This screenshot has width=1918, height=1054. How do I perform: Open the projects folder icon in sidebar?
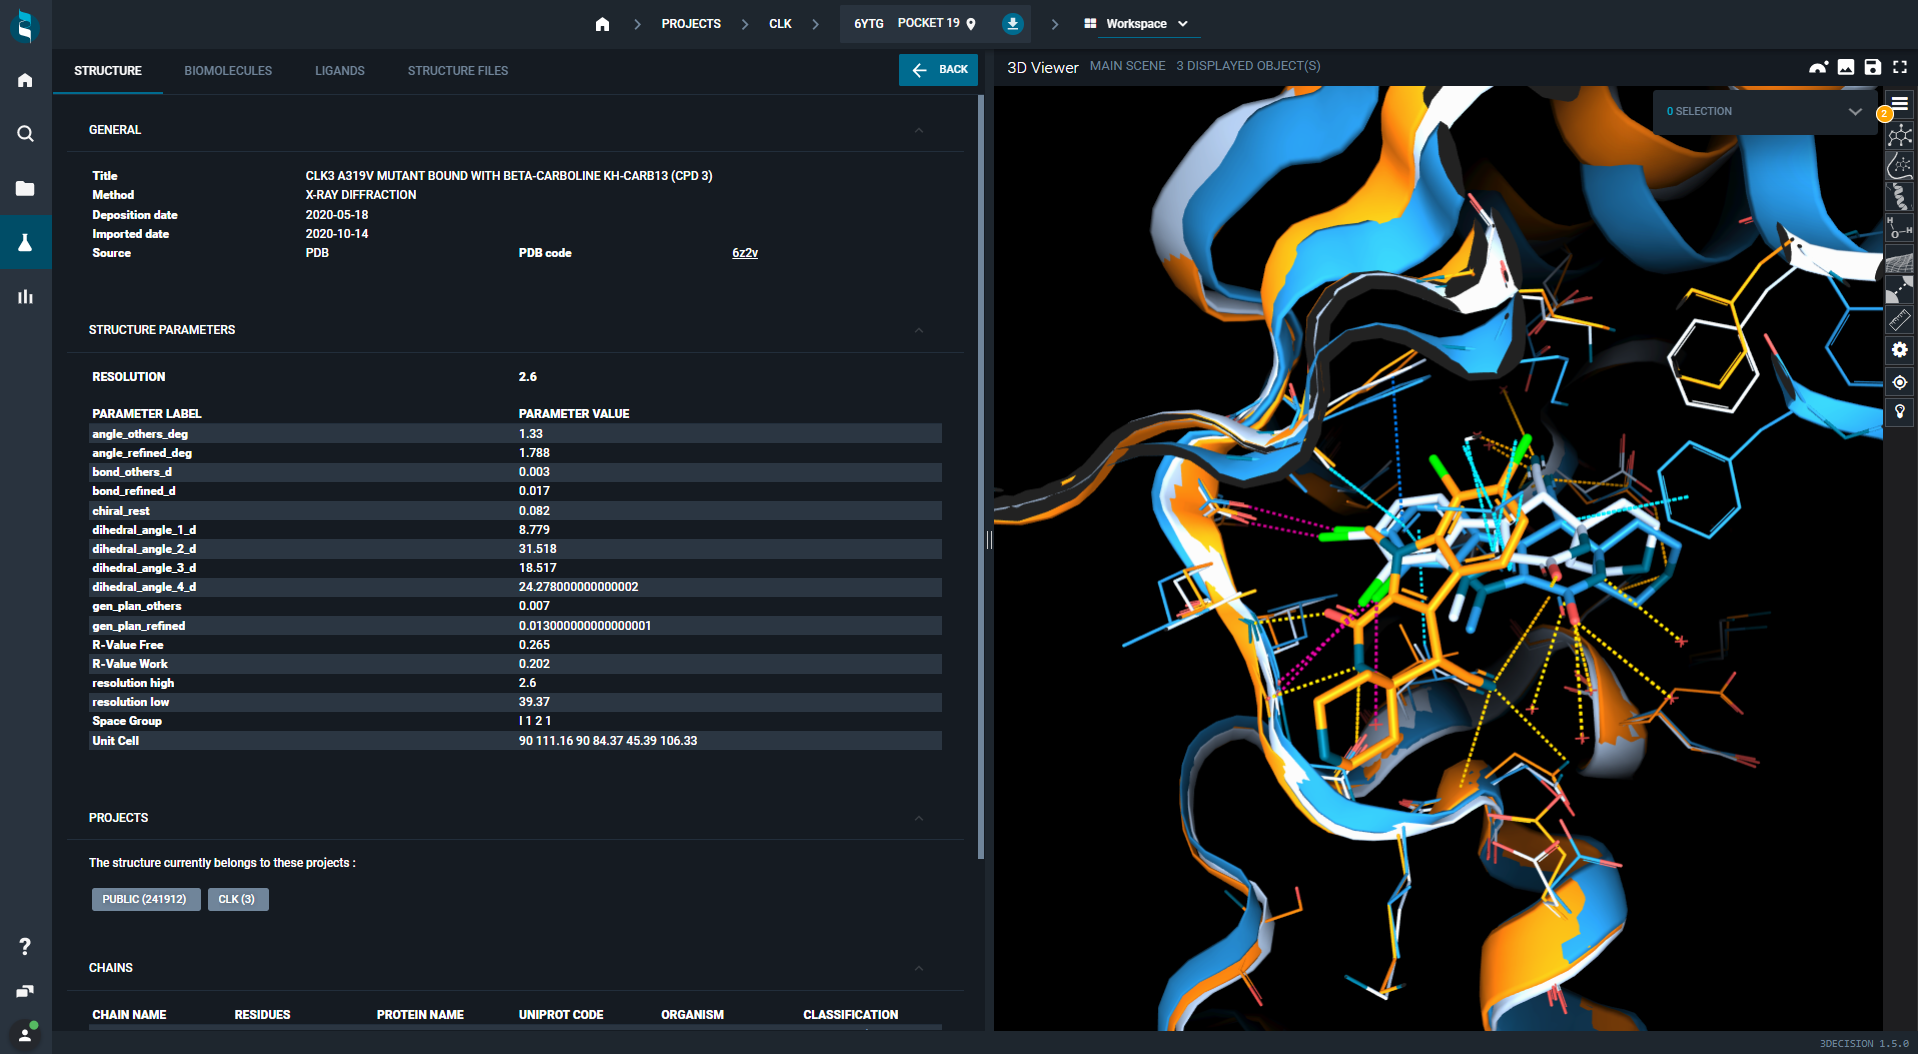click(x=25, y=188)
